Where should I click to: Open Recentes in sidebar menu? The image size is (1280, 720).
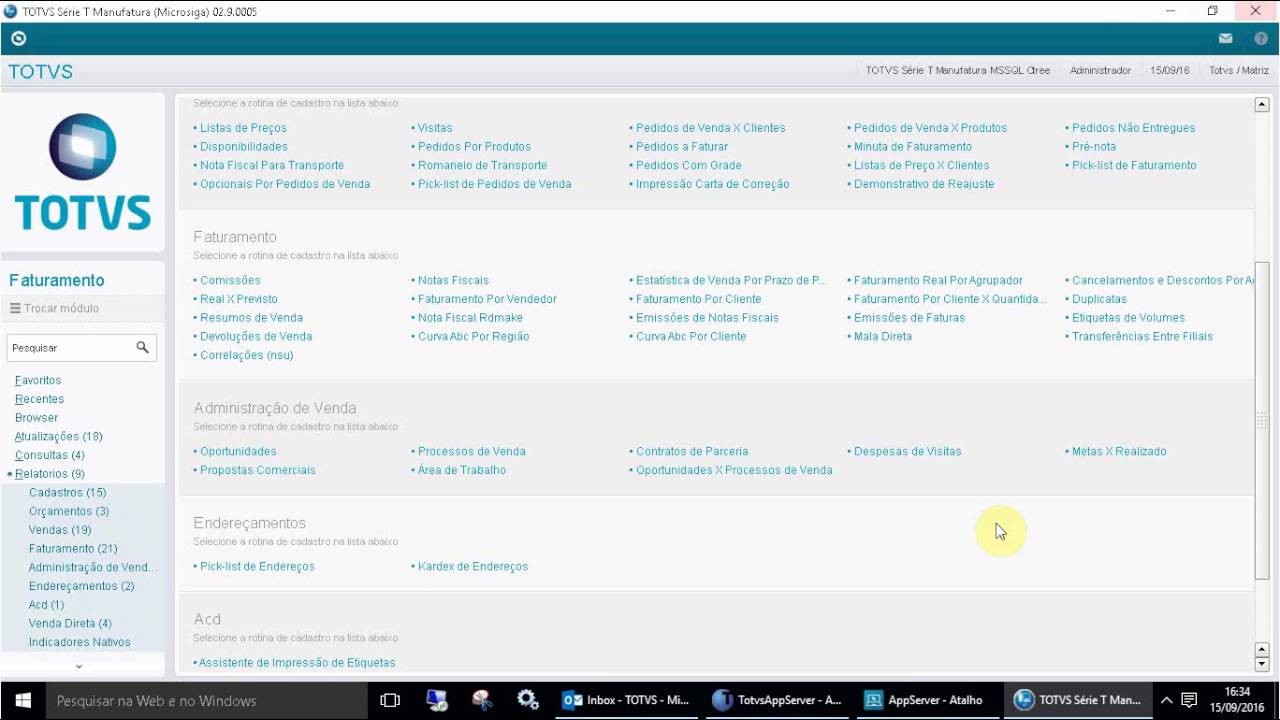(x=39, y=399)
